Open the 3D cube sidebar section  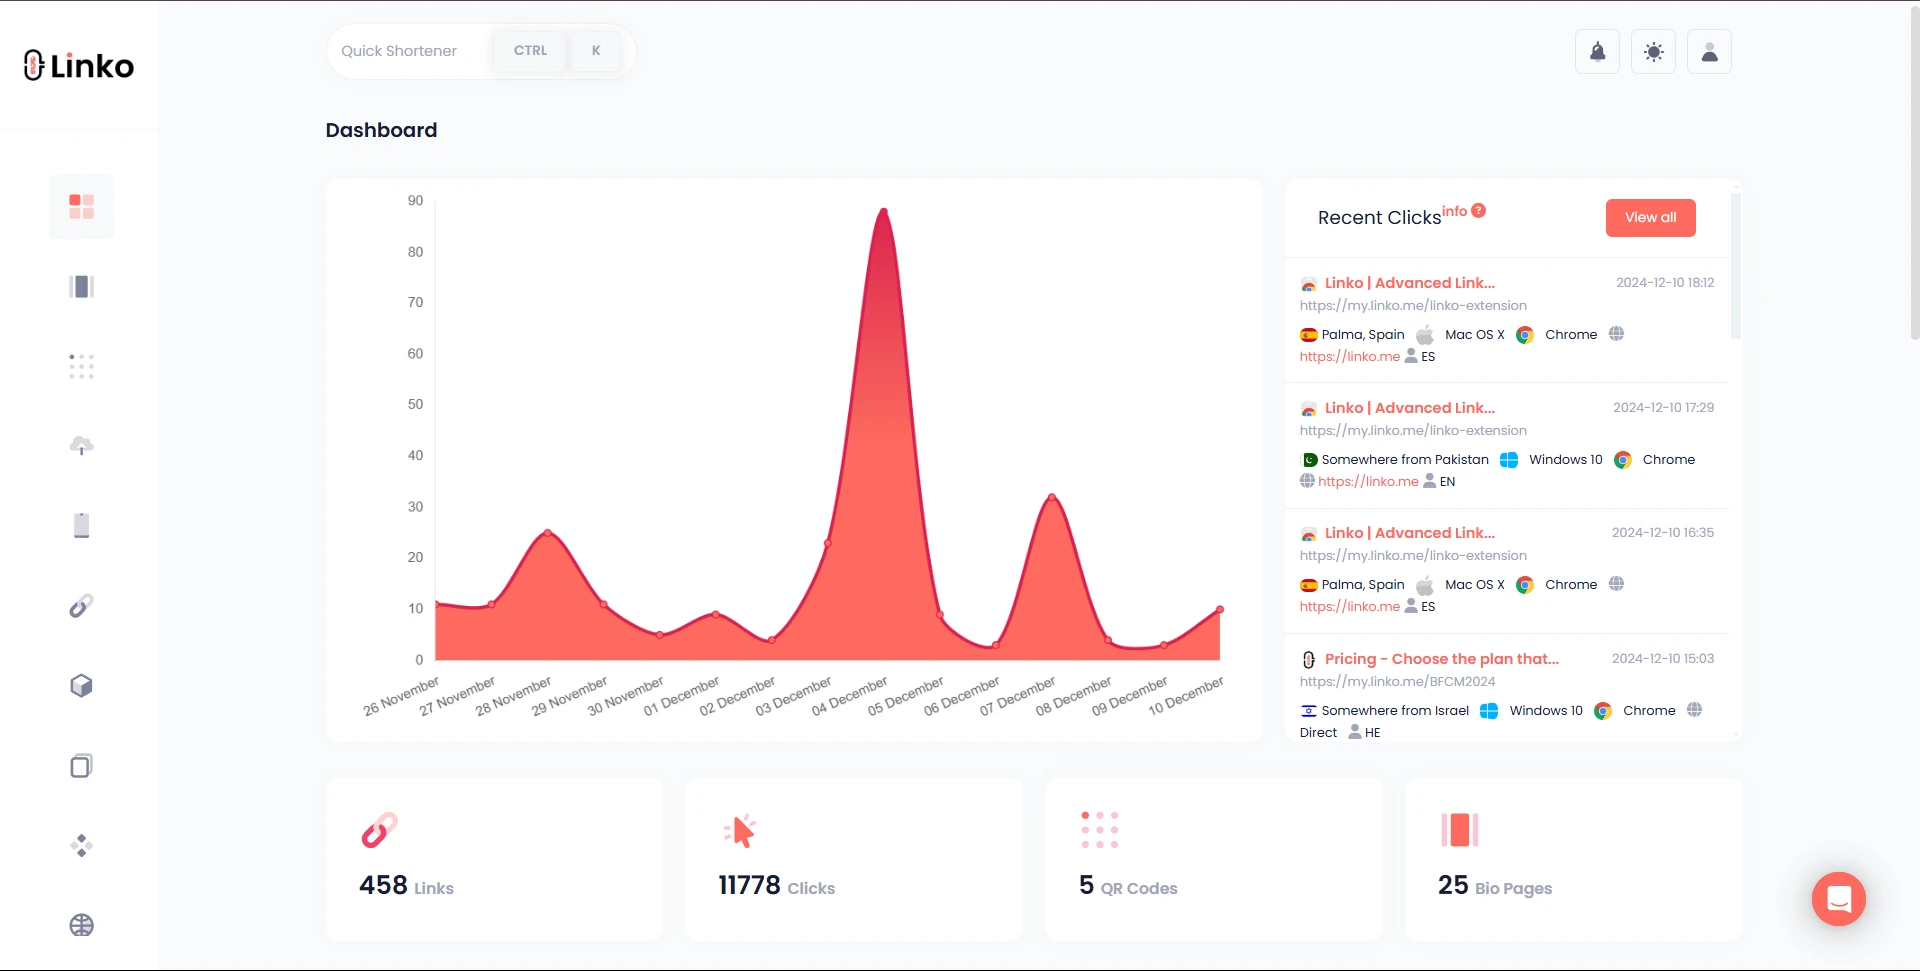pos(82,686)
